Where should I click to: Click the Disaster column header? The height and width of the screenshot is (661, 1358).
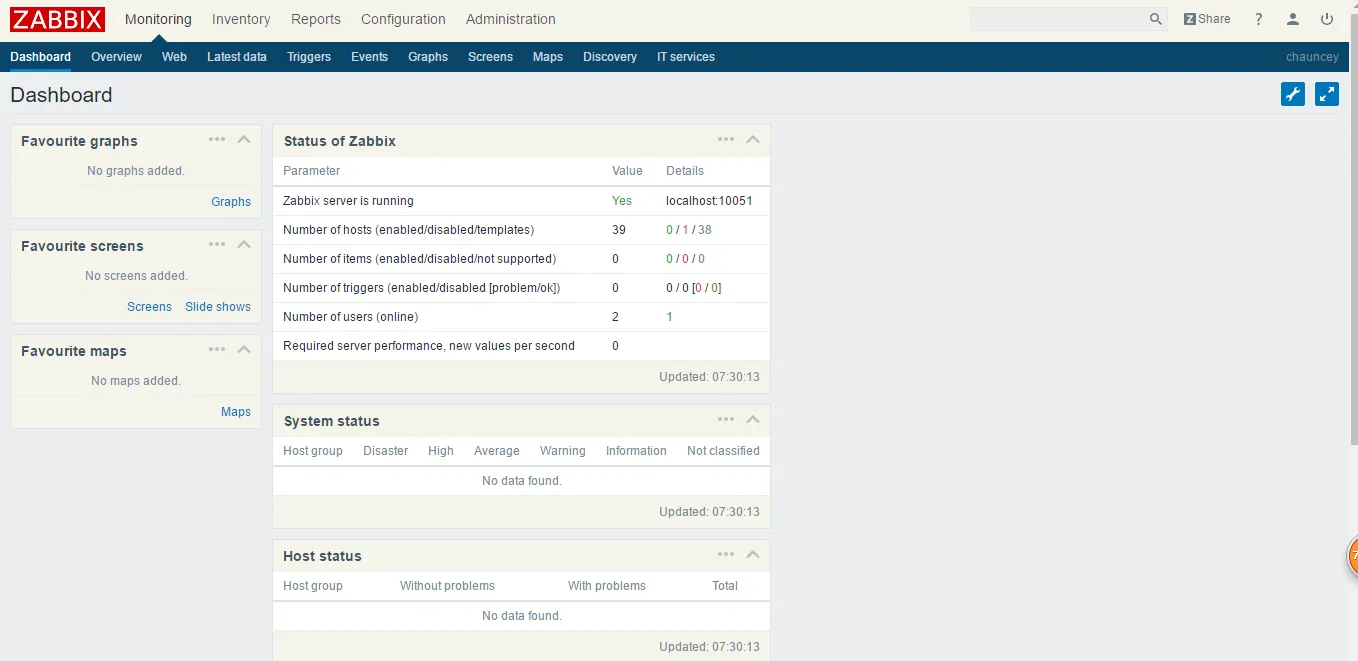[385, 450]
